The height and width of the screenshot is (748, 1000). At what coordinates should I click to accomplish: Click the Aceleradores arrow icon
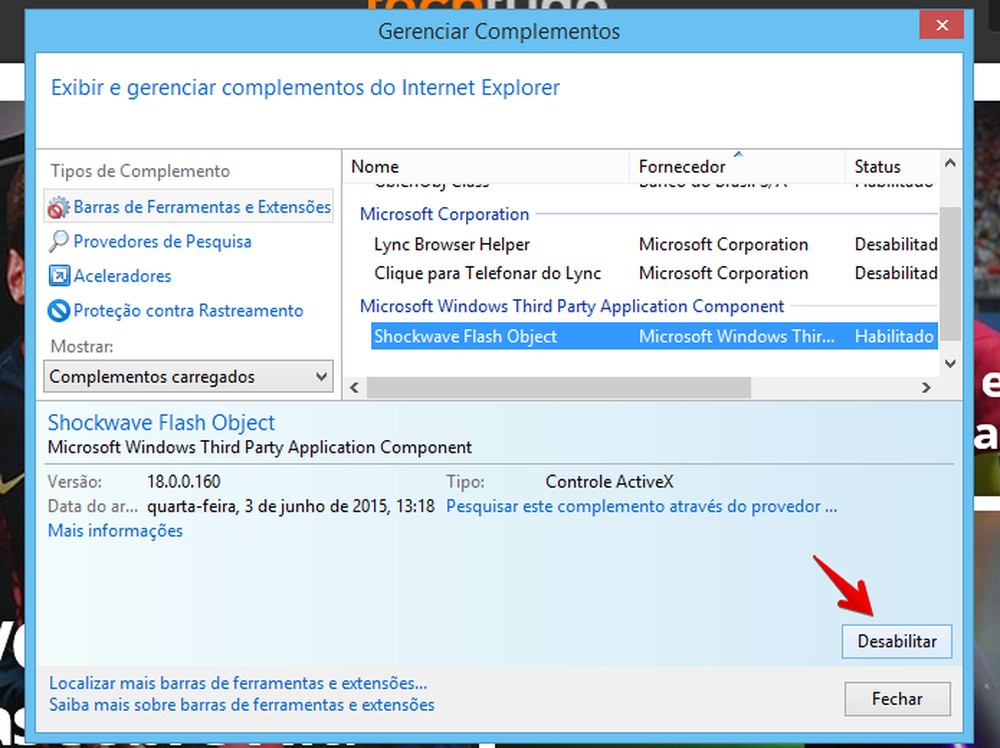[x=59, y=275]
